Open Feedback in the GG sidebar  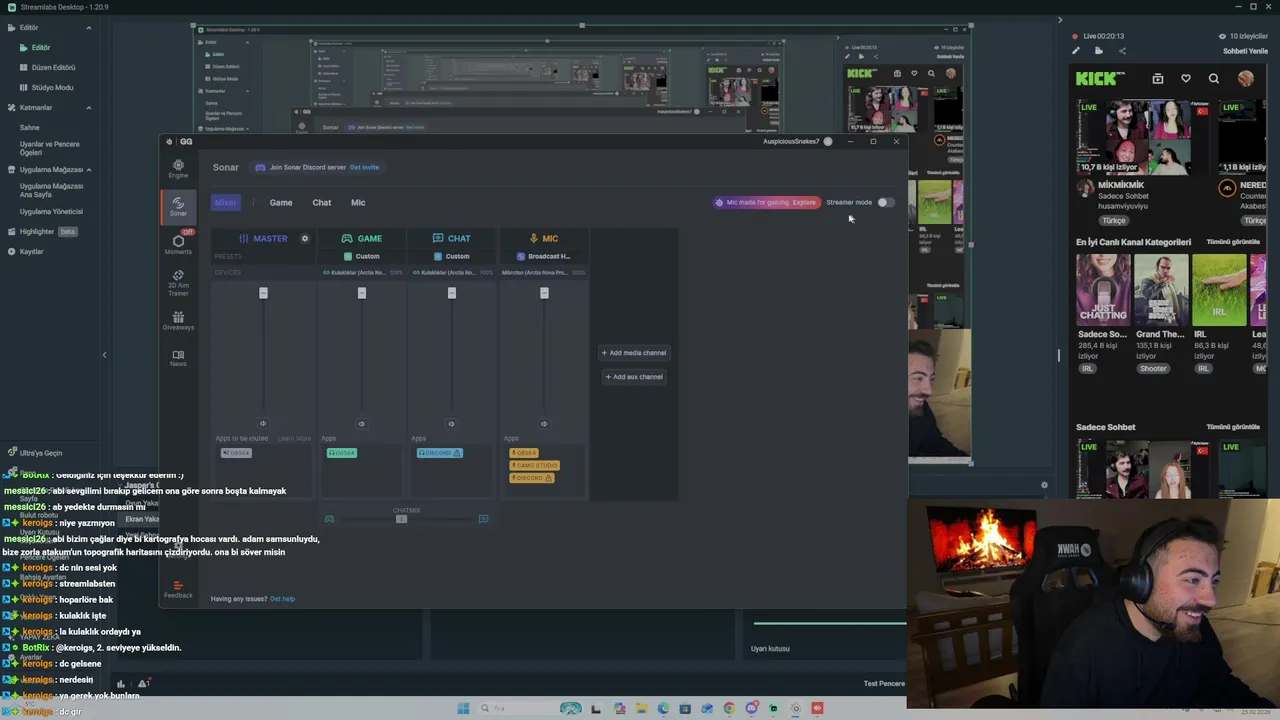(x=178, y=590)
